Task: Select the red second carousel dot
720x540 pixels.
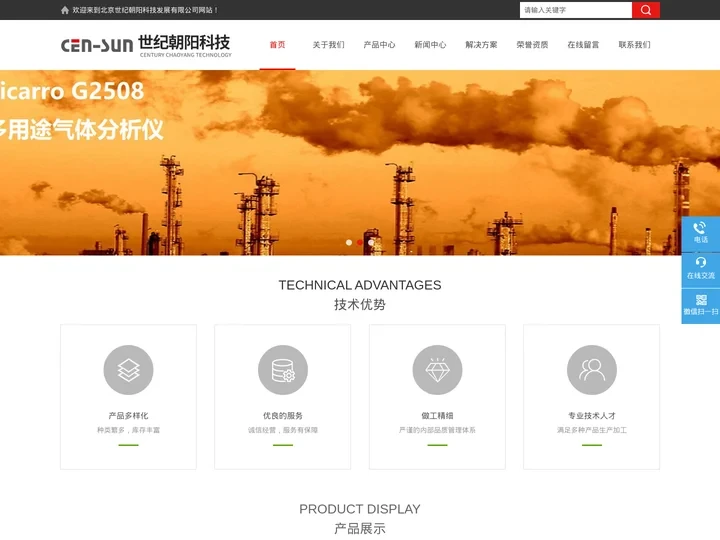Action: pyautogui.click(x=360, y=242)
